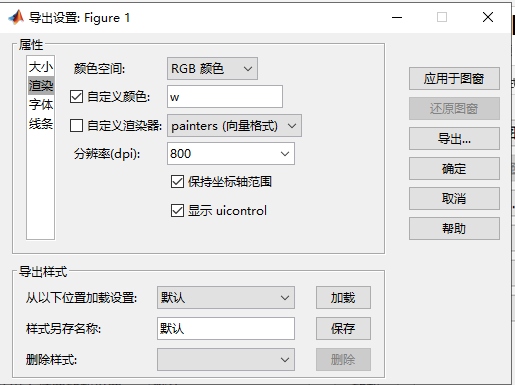Viewport: 515px width, 385px height.
Task: Click the custom color field containing w
Action: (x=225, y=97)
